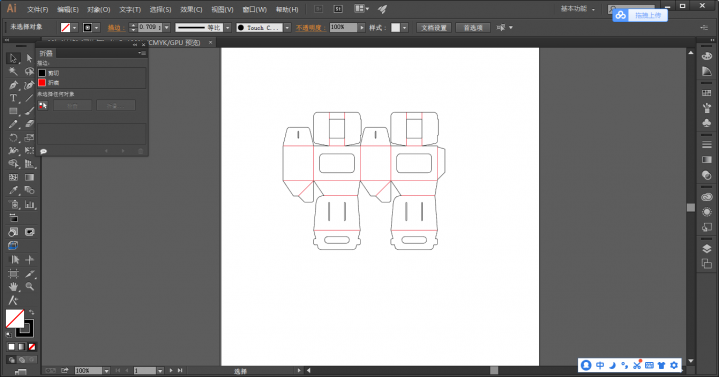Select the Type tool
The image size is (719, 377).
tap(13, 98)
